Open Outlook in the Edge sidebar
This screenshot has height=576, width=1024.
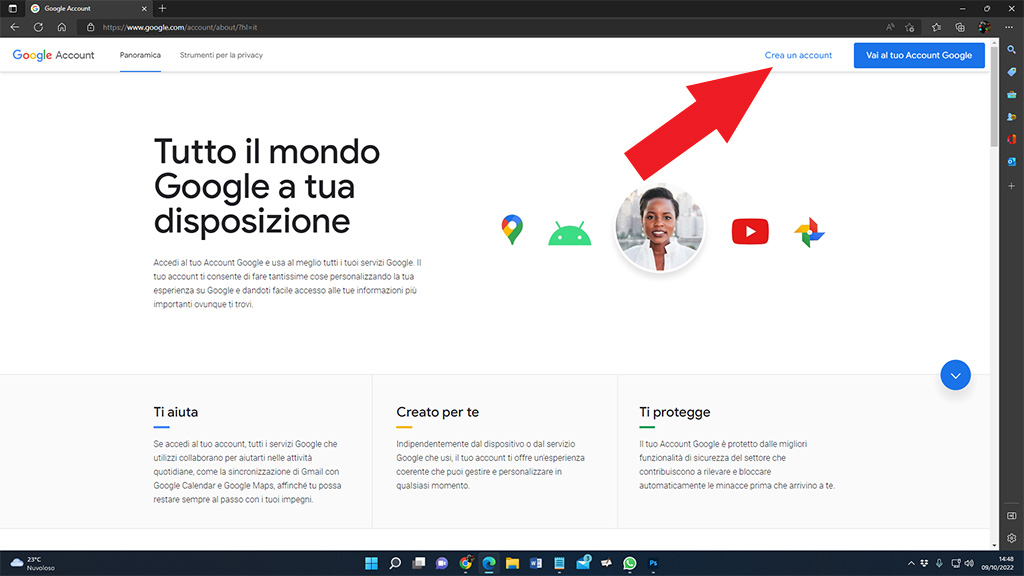pyautogui.click(x=1012, y=161)
